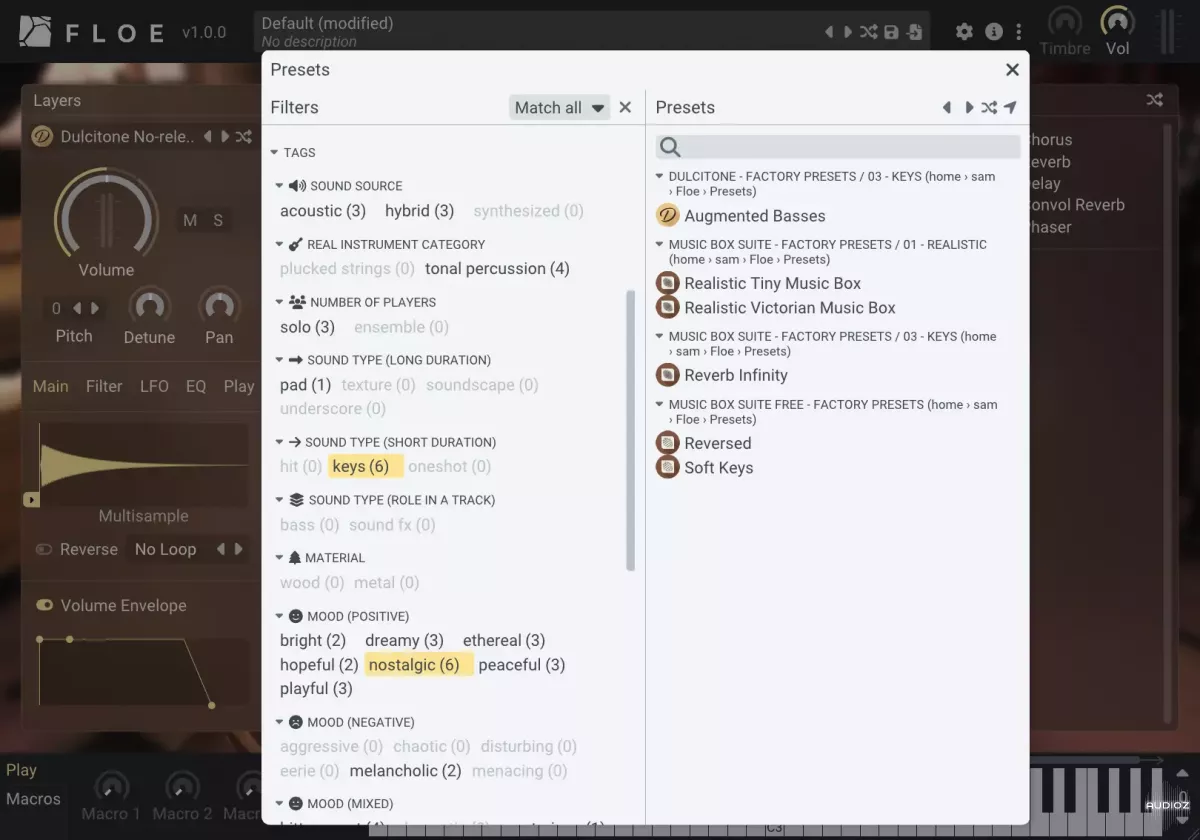Collapse the Mood (Positive) tag group

tap(280, 617)
